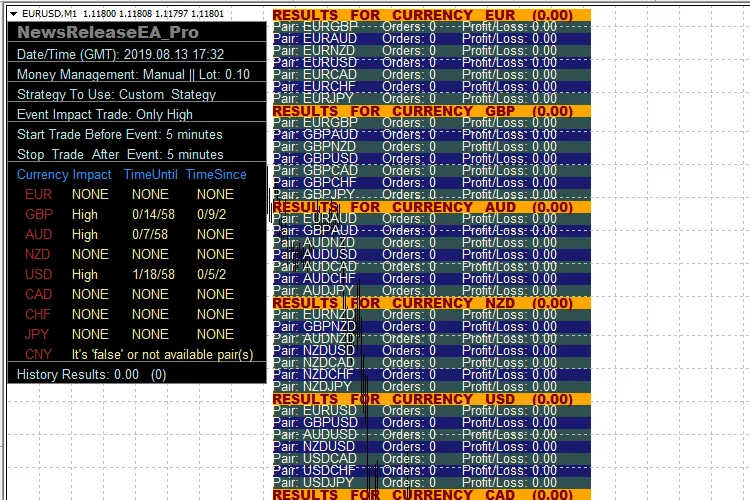
Task: Select the GBP currency label in the table
Action: [39, 214]
